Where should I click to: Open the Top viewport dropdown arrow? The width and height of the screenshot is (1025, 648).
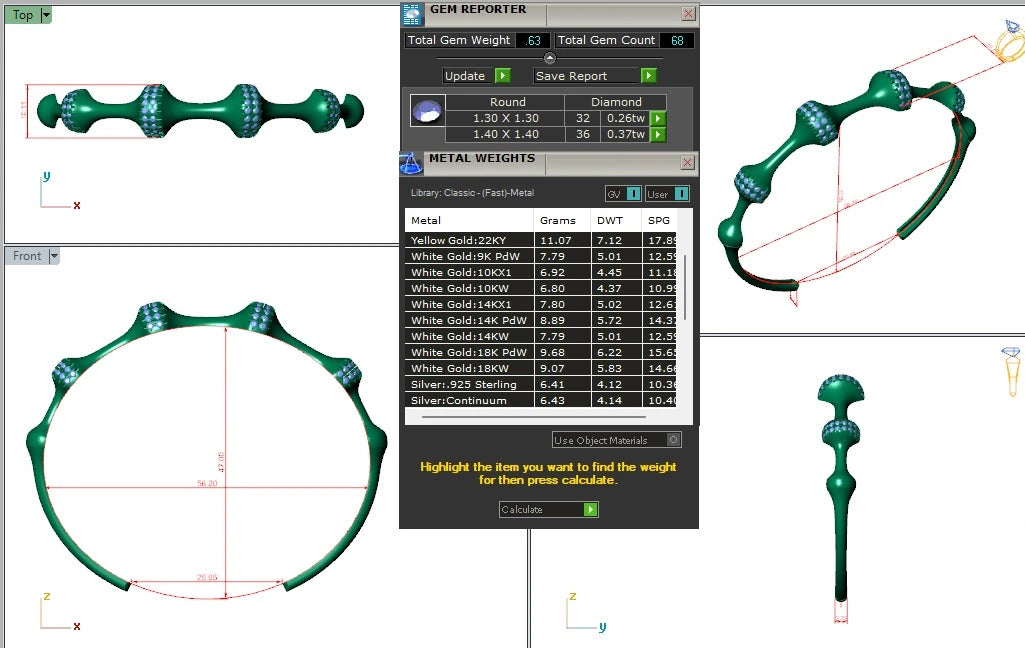(46, 15)
